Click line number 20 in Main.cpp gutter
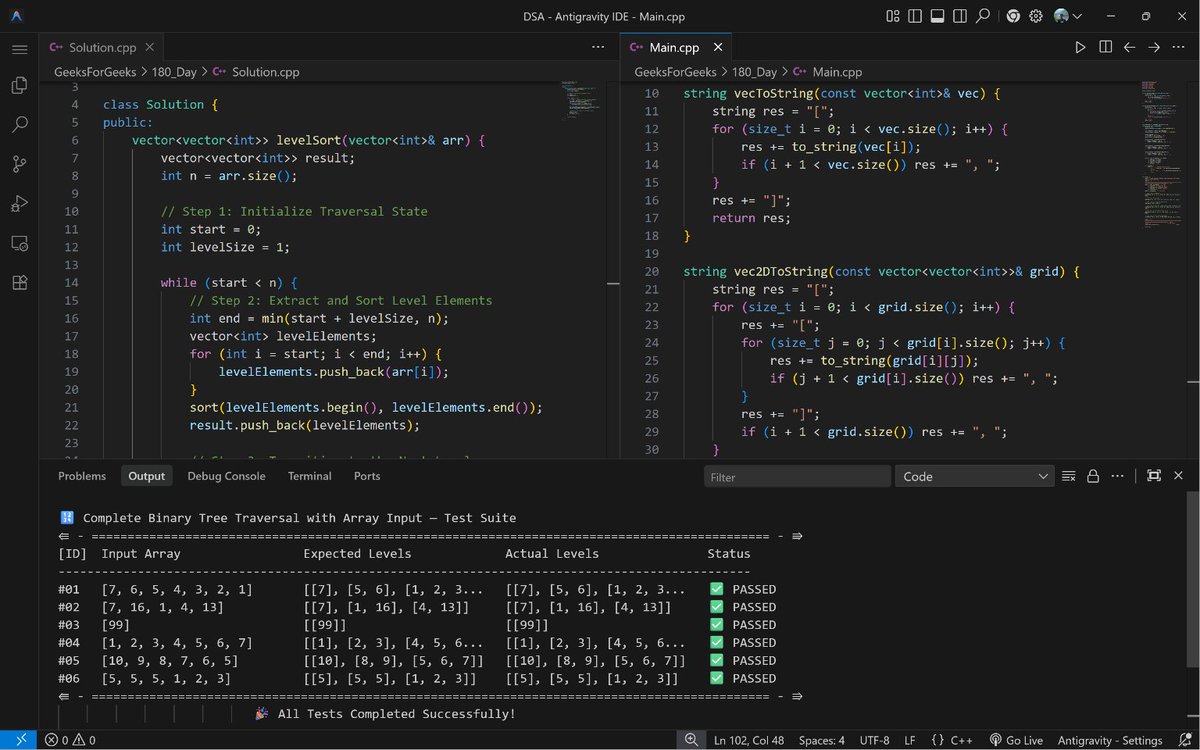 pyautogui.click(x=651, y=271)
